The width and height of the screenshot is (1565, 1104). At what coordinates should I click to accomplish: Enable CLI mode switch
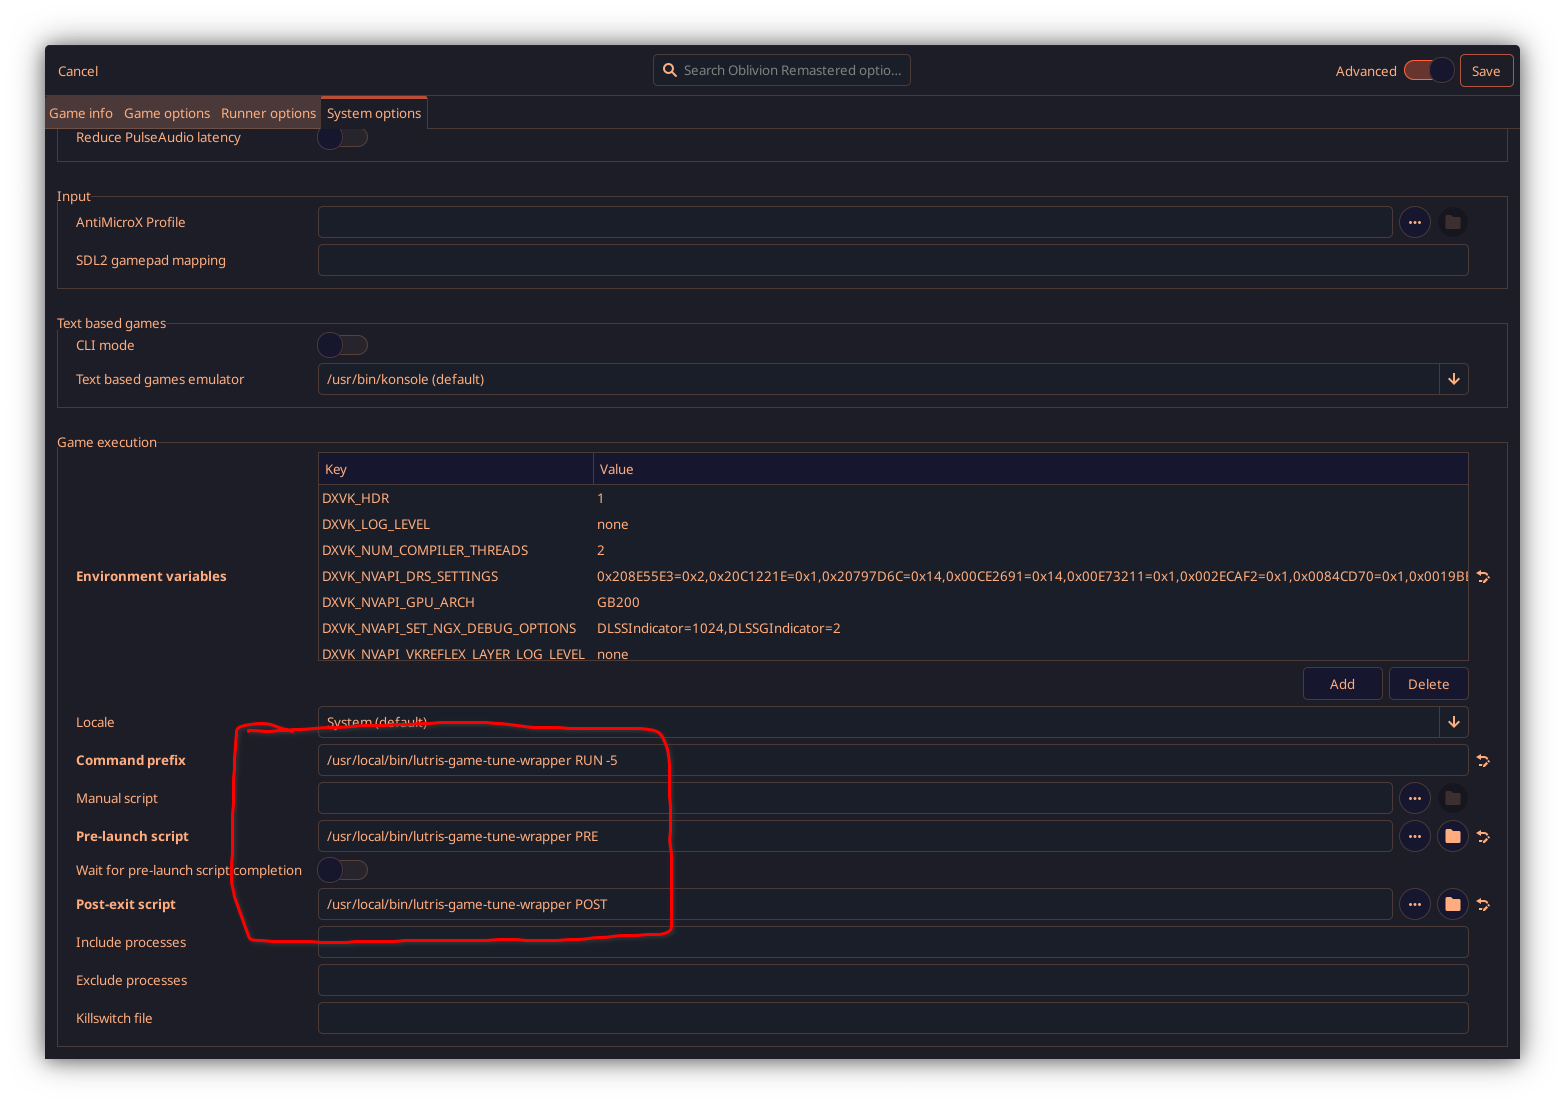(x=342, y=345)
